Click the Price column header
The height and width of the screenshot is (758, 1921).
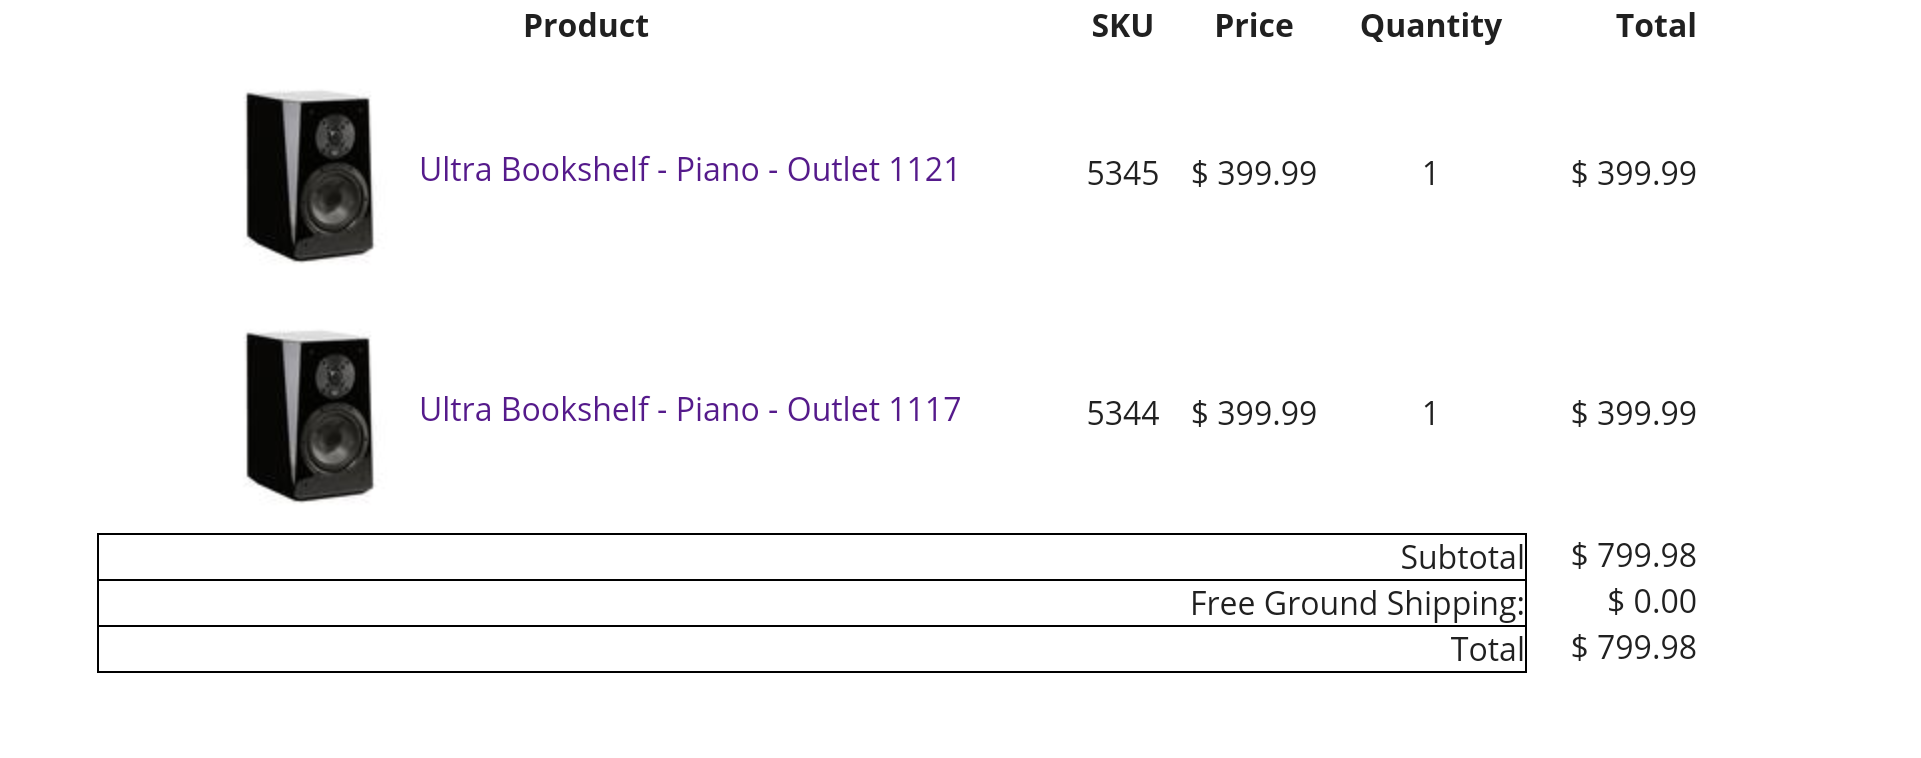click(x=1253, y=26)
